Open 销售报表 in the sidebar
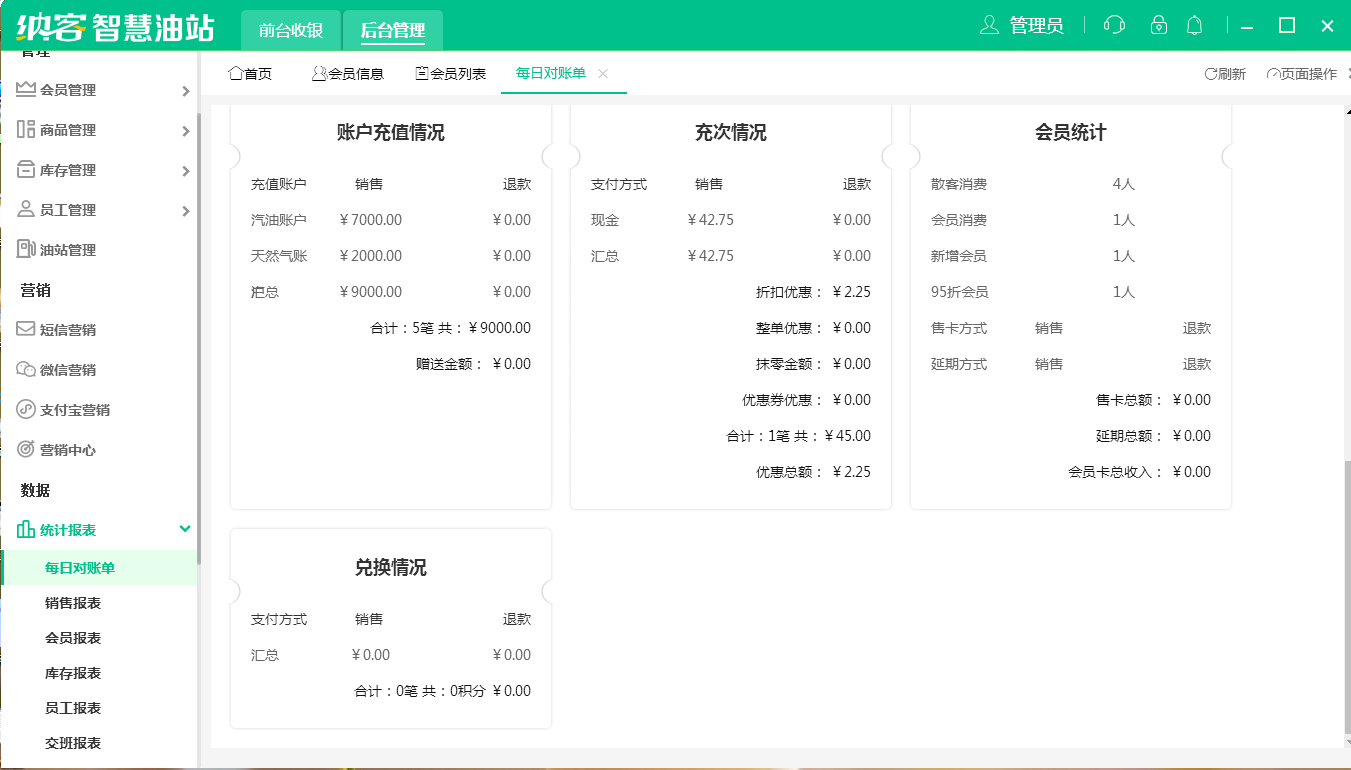This screenshot has height=770, width=1351. (x=73, y=603)
